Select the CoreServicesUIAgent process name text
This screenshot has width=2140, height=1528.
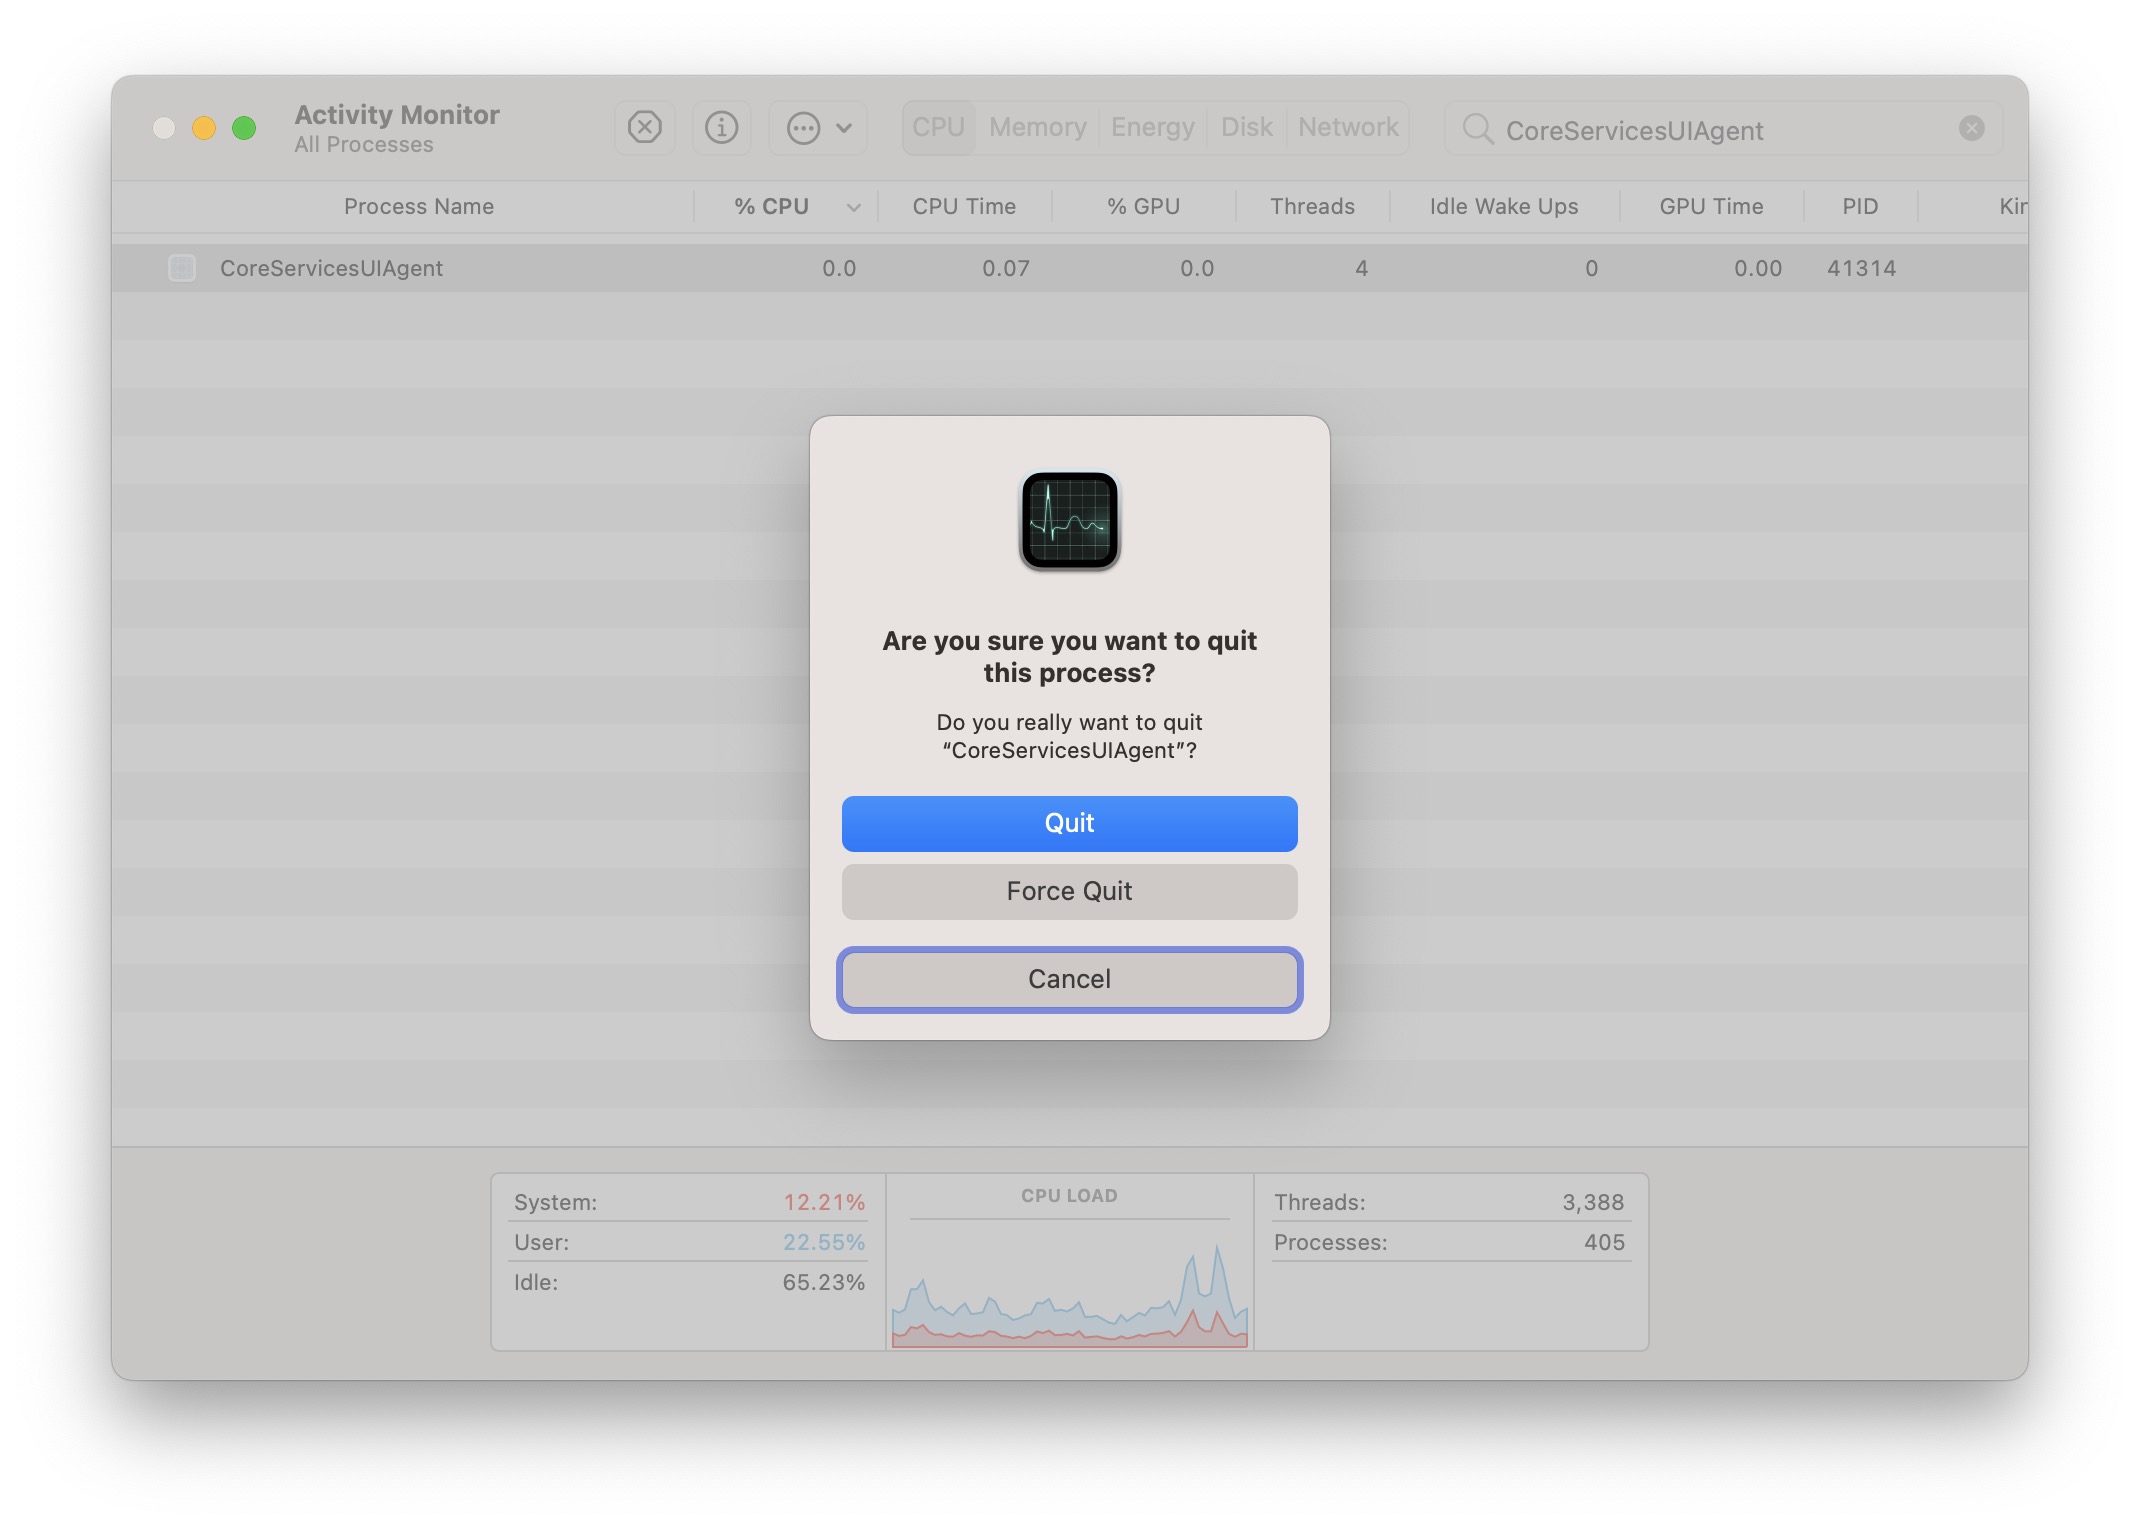(x=331, y=268)
